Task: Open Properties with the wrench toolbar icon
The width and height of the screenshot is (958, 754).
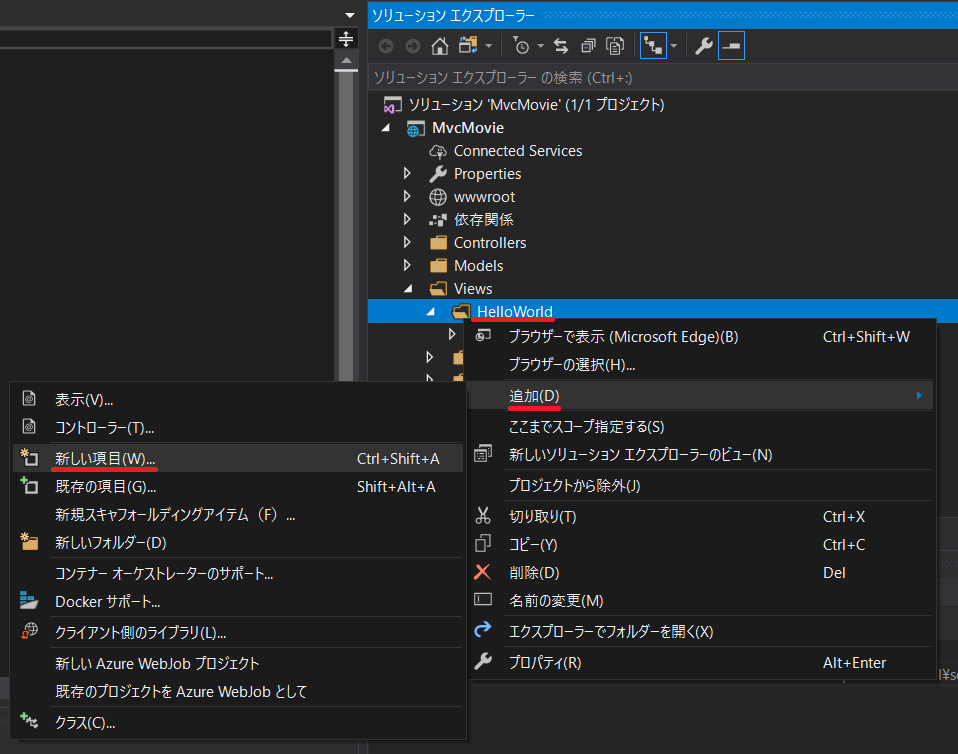Action: coord(704,46)
